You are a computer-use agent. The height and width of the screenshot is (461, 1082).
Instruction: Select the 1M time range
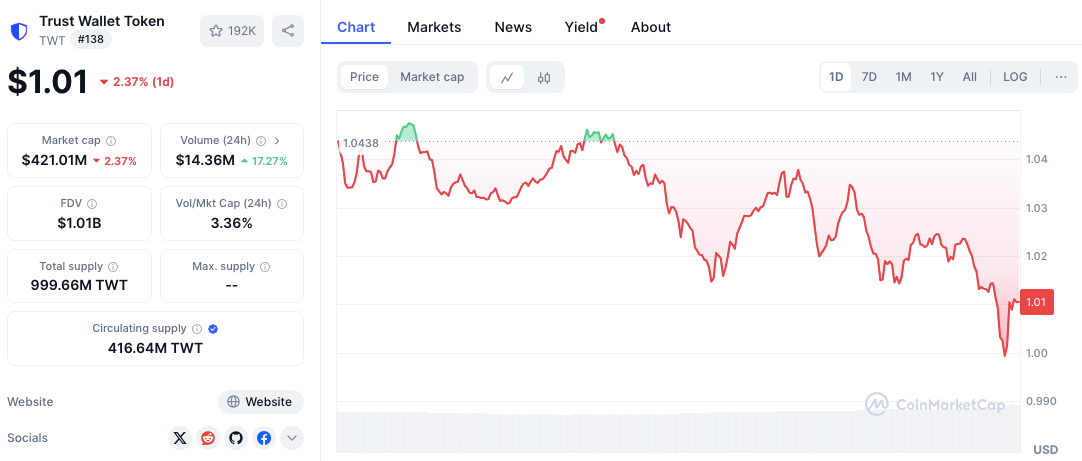tap(903, 77)
